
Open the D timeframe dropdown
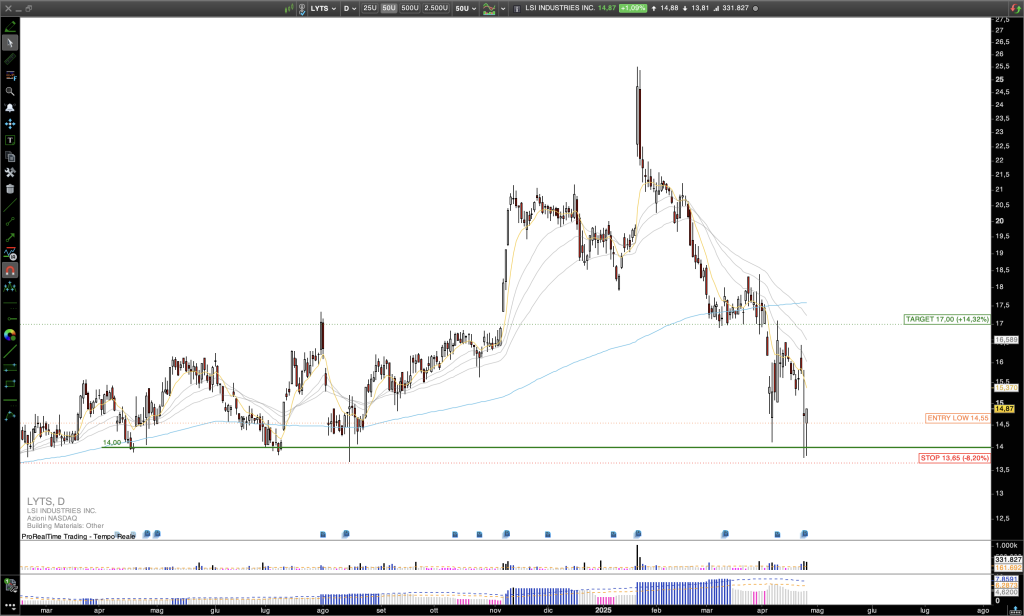point(349,8)
